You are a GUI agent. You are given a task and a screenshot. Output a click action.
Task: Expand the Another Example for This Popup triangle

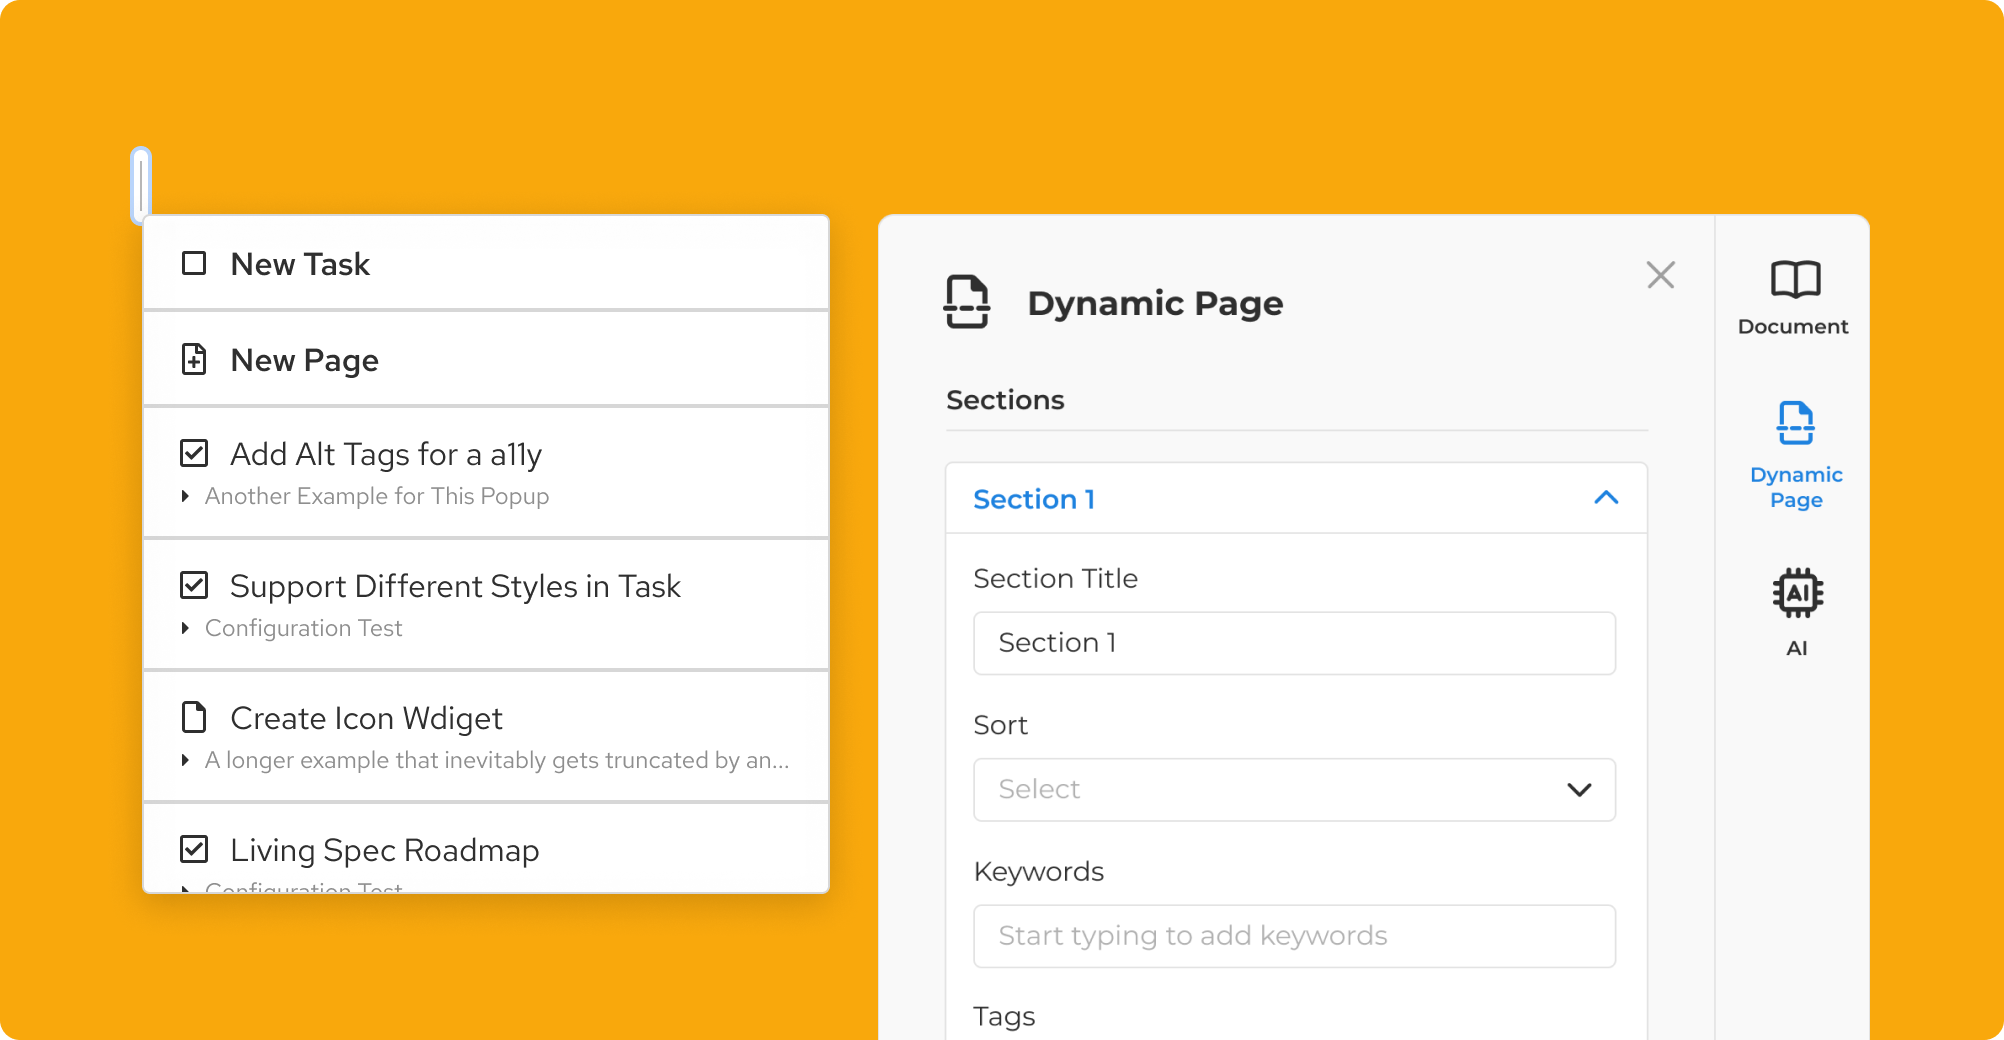[185, 496]
